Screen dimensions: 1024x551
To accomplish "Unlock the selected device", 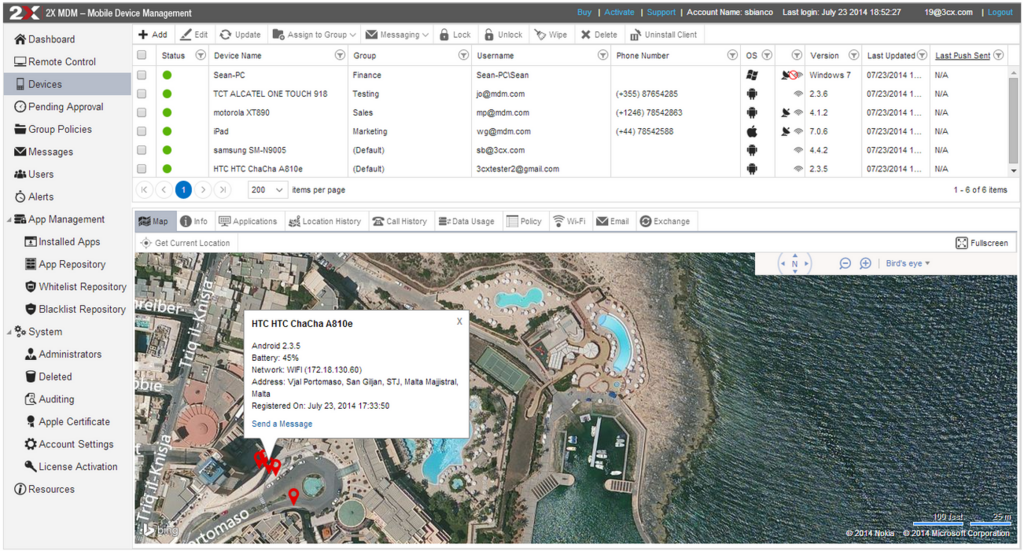I will point(503,35).
